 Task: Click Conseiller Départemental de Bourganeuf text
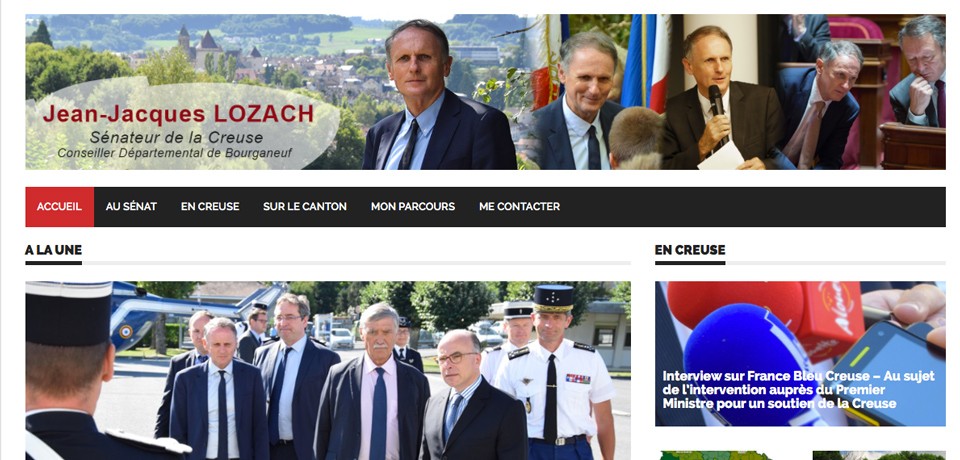tap(174, 153)
